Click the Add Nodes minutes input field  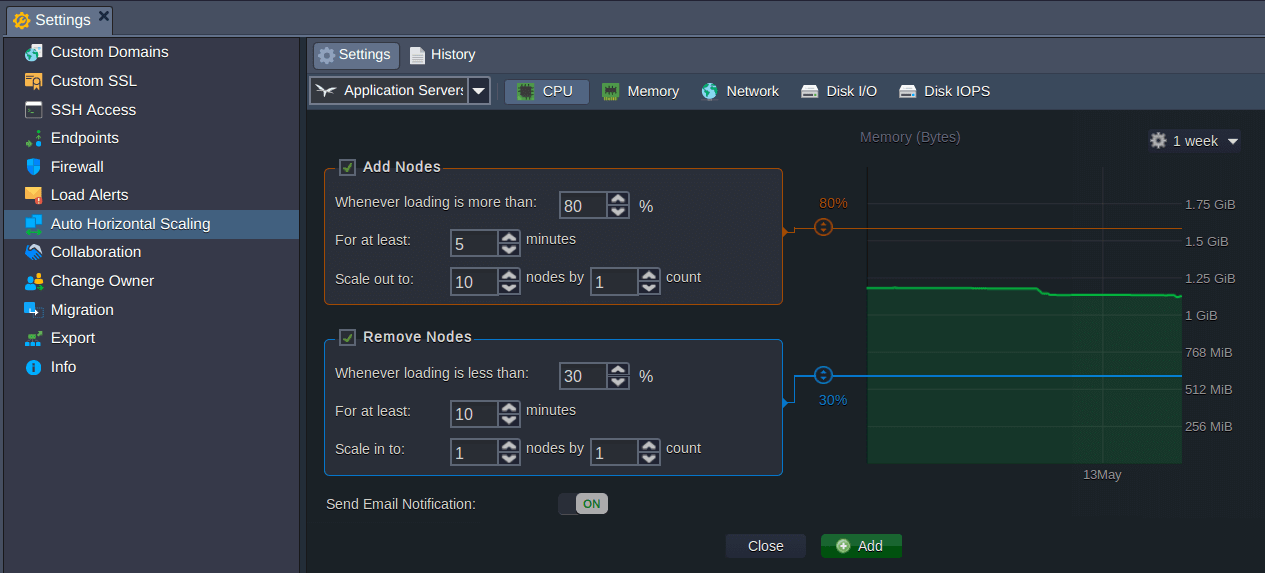click(x=475, y=243)
